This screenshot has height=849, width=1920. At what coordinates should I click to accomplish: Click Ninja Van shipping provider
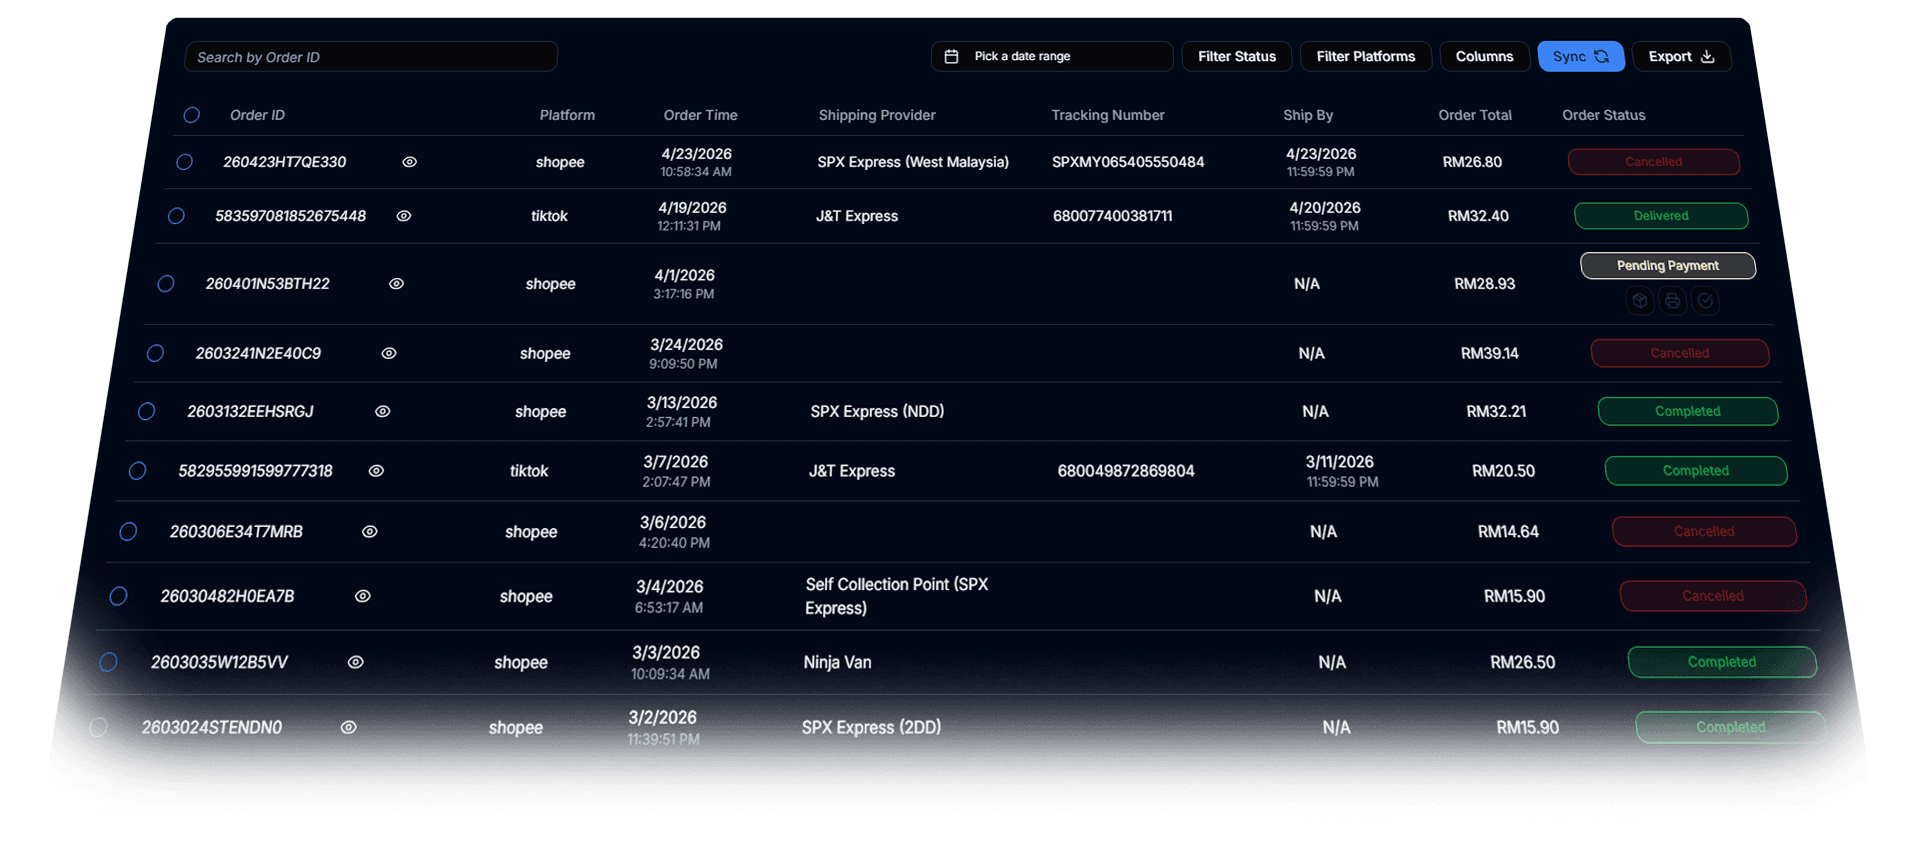coord(837,662)
